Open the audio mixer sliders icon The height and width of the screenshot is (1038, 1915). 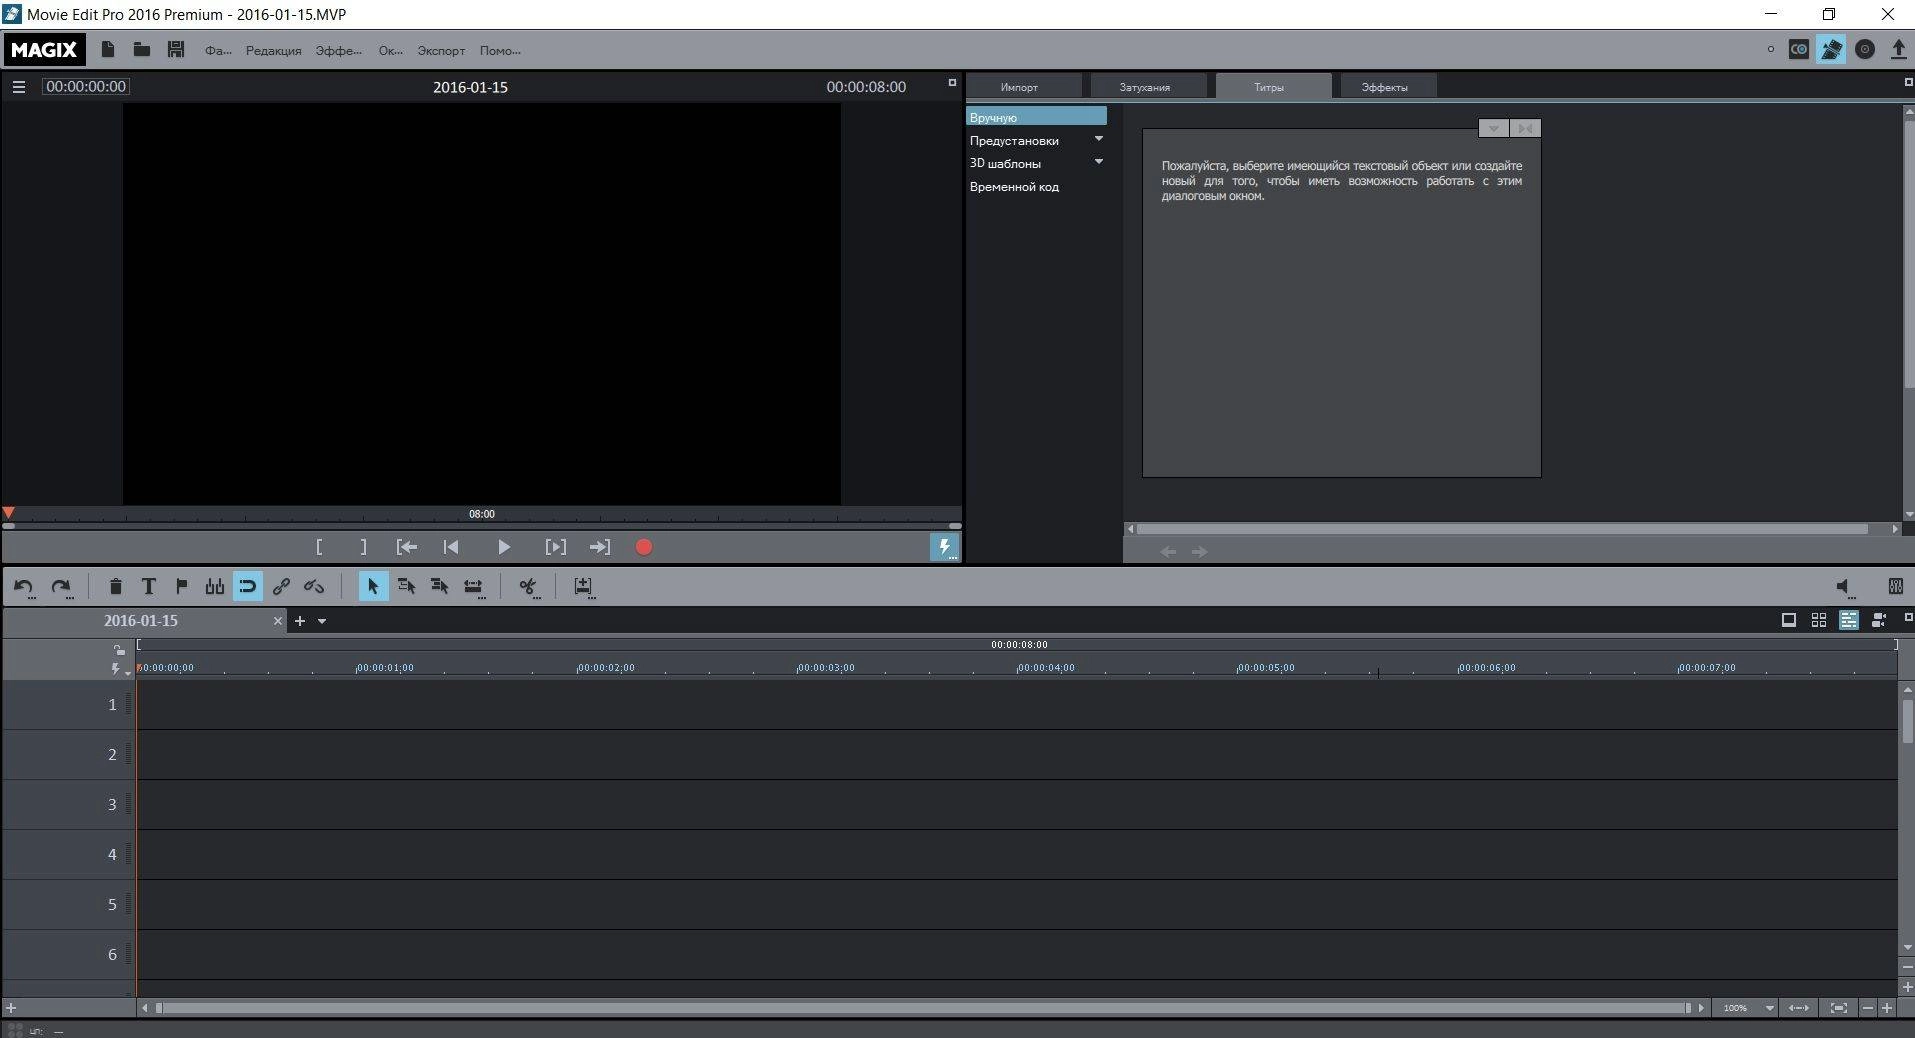click(x=1895, y=587)
